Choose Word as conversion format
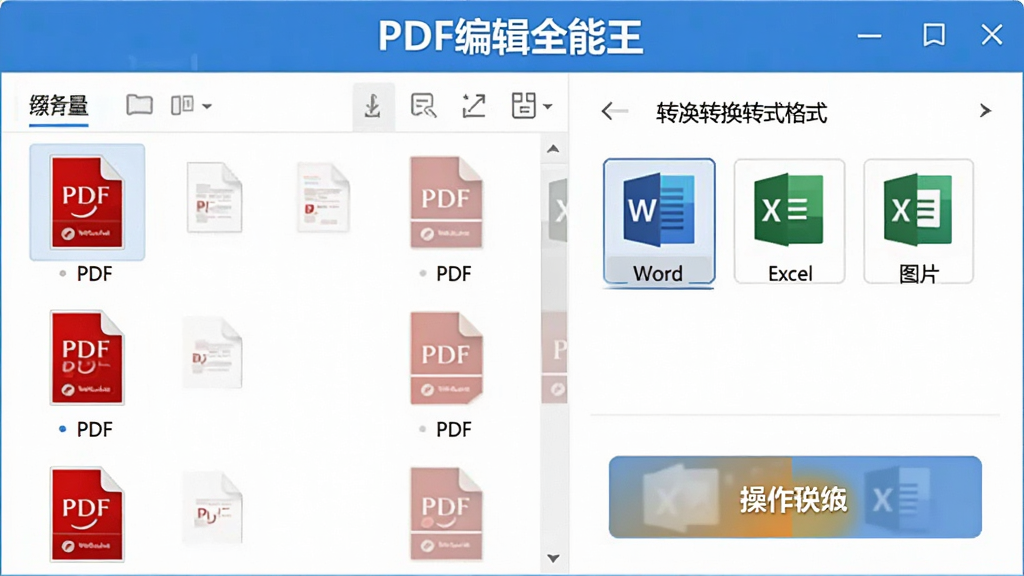 click(x=659, y=221)
